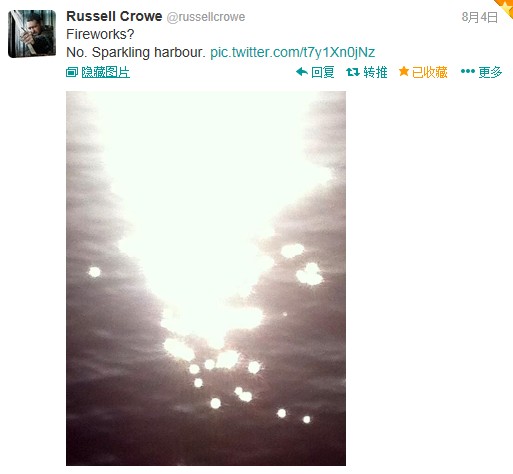Open Russell Crowe's profile avatar
Image resolution: width=513 pixels, height=474 pixels.
[x=32, y=34]
